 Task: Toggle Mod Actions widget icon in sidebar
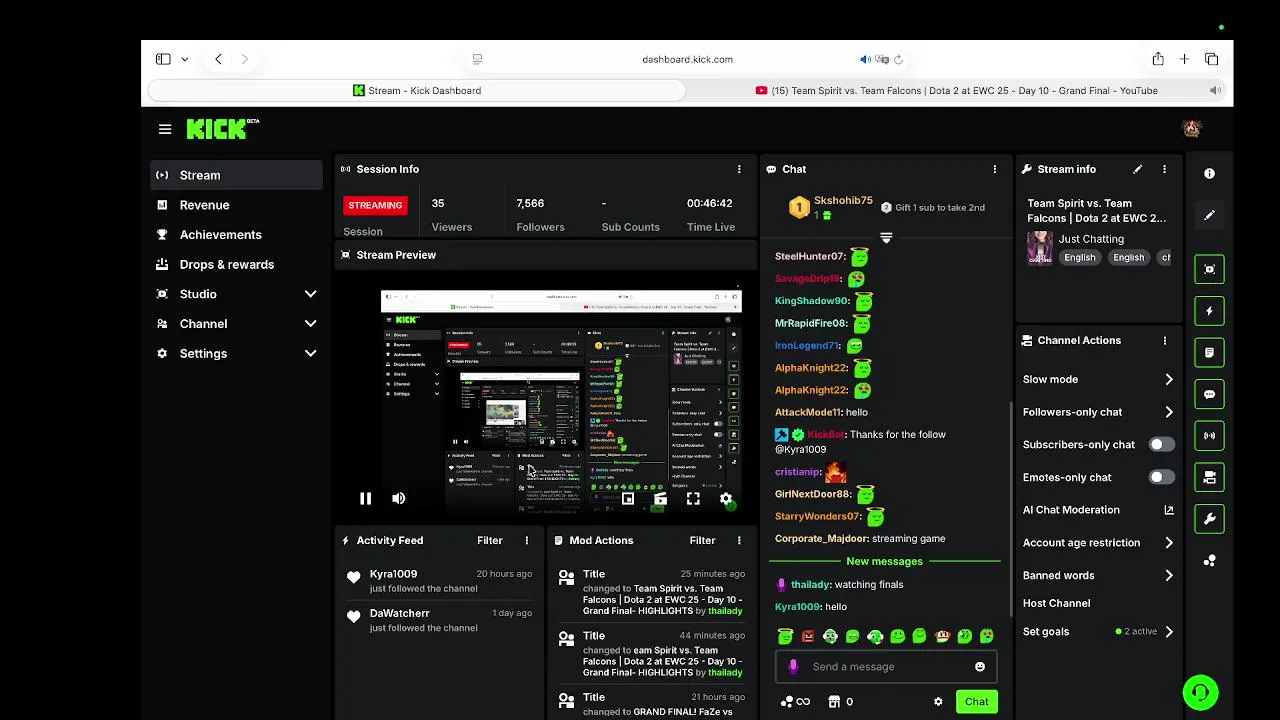pyautogui.click(x=1209, y=353)
